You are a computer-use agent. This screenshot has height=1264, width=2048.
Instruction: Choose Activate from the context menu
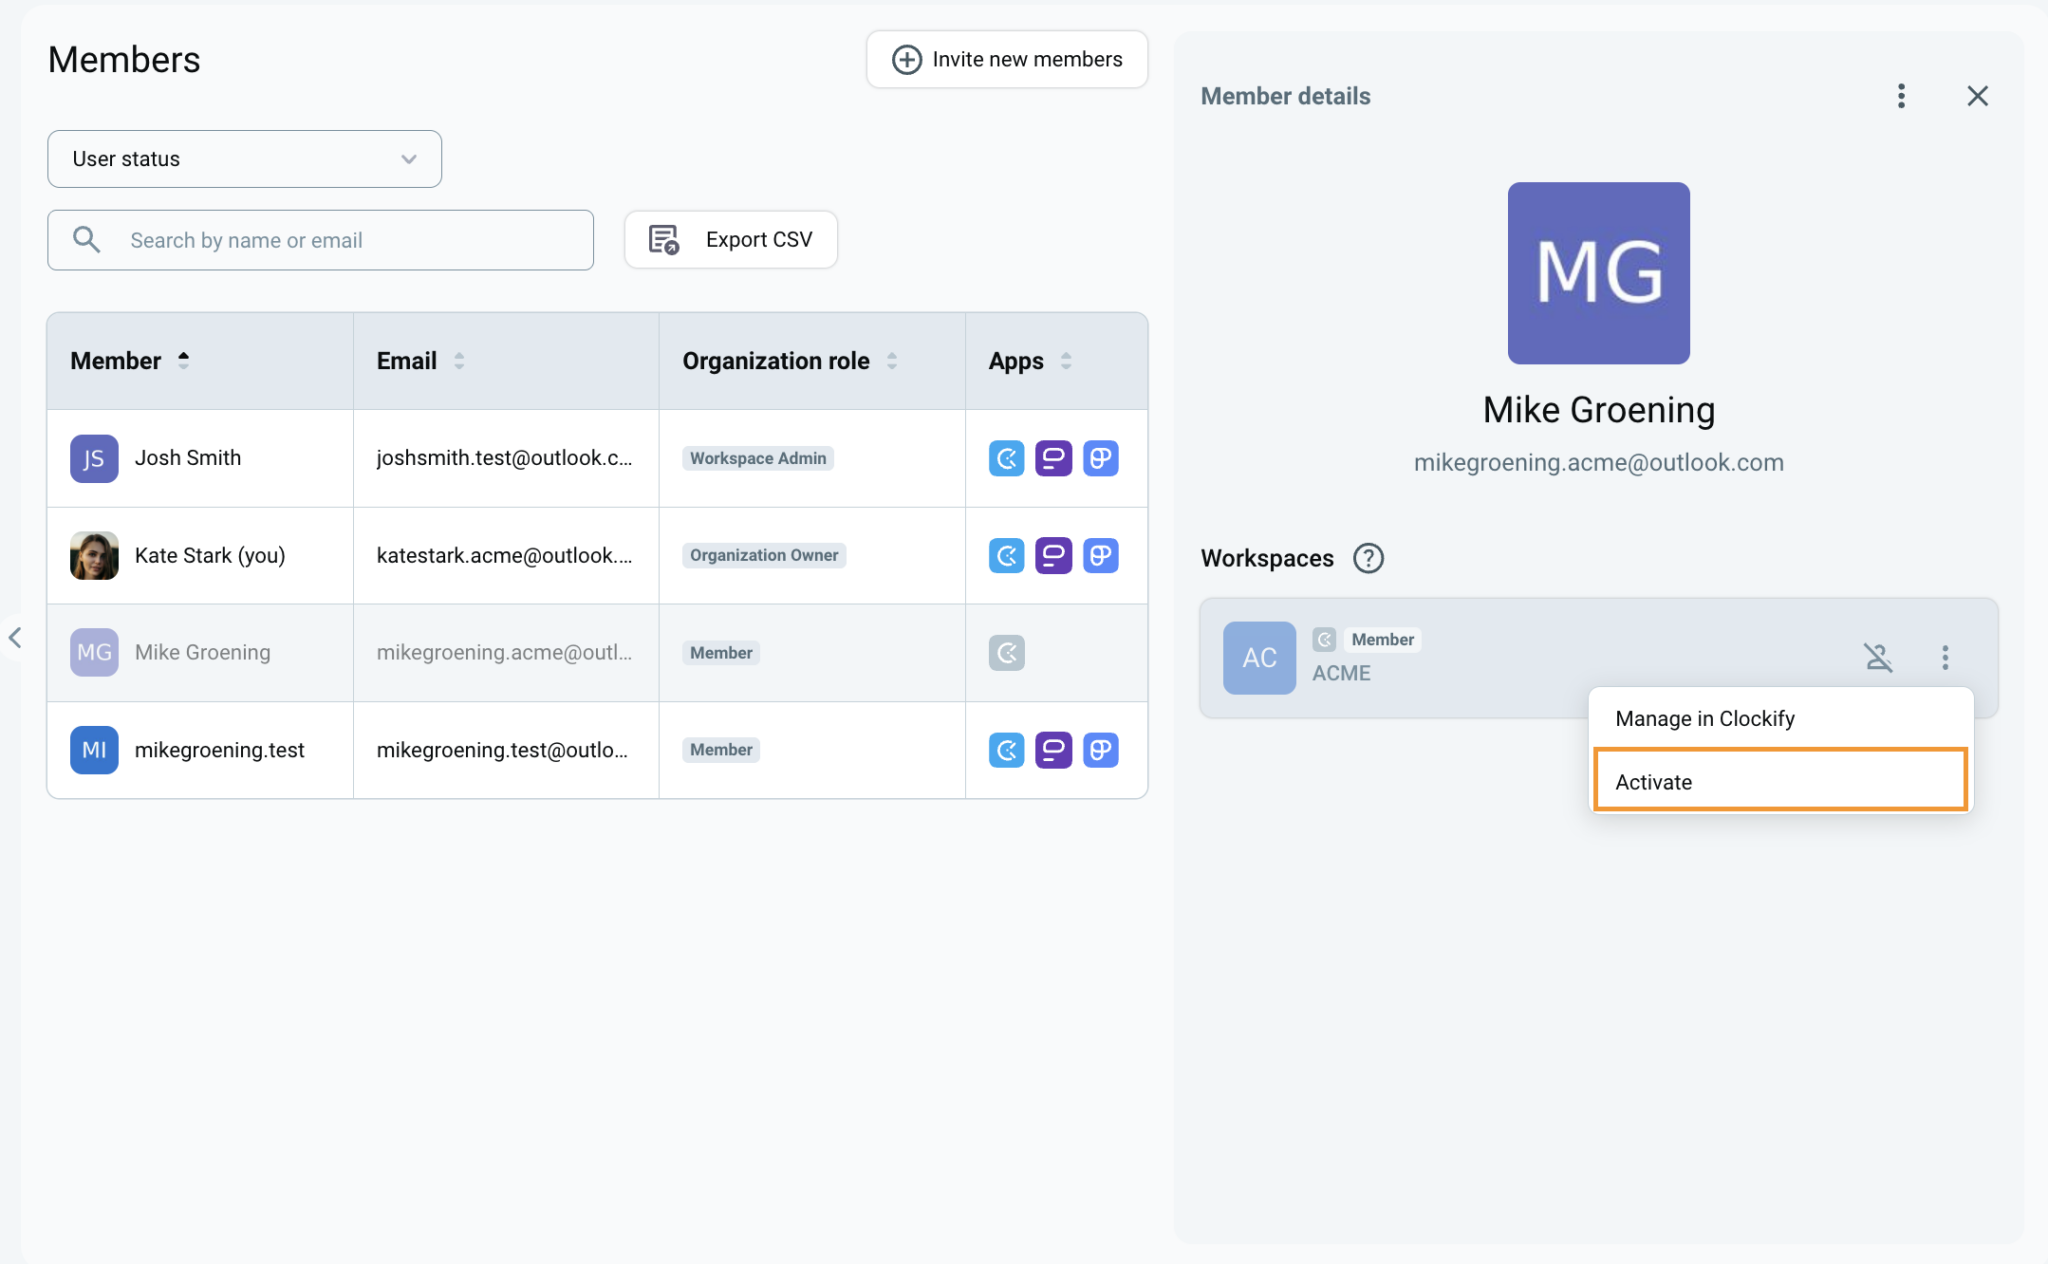coord(1781,780)
